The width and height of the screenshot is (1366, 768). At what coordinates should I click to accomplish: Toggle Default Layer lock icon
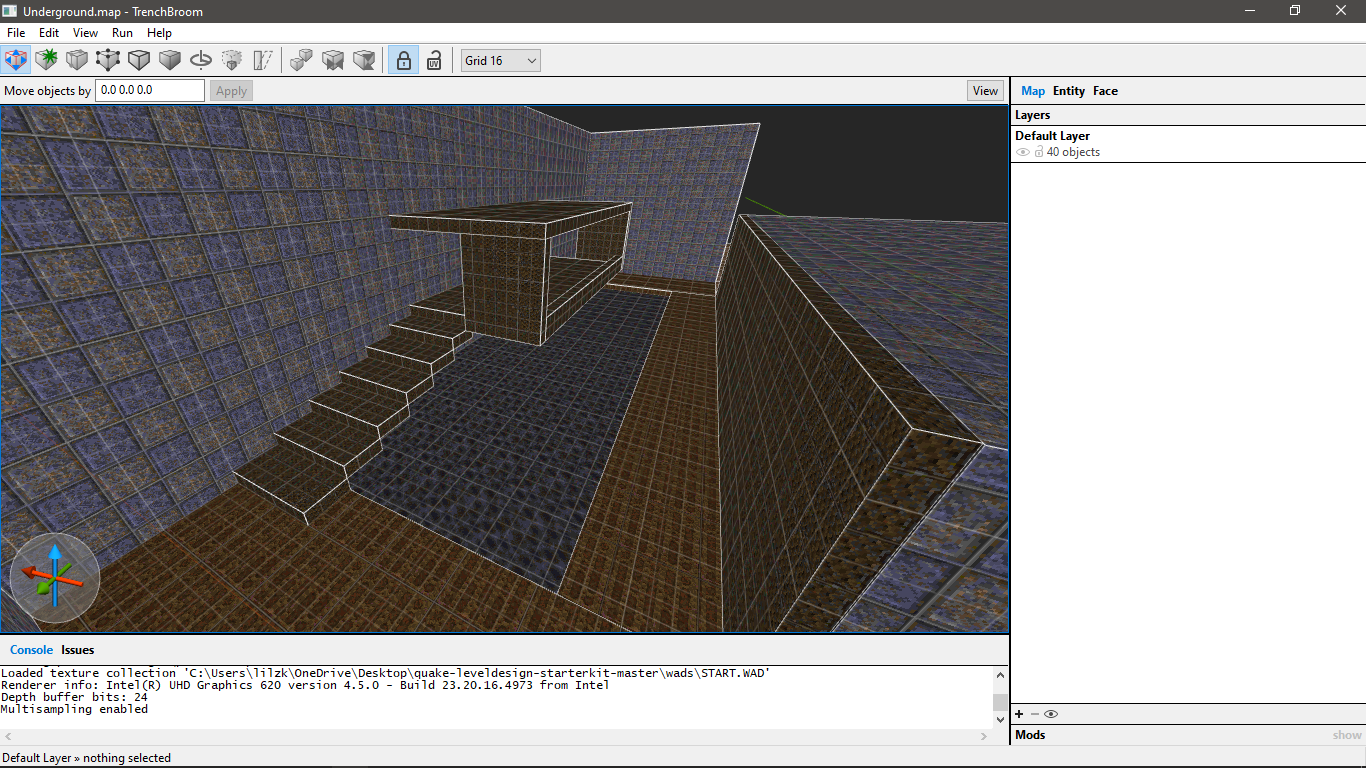point(1039,152)
